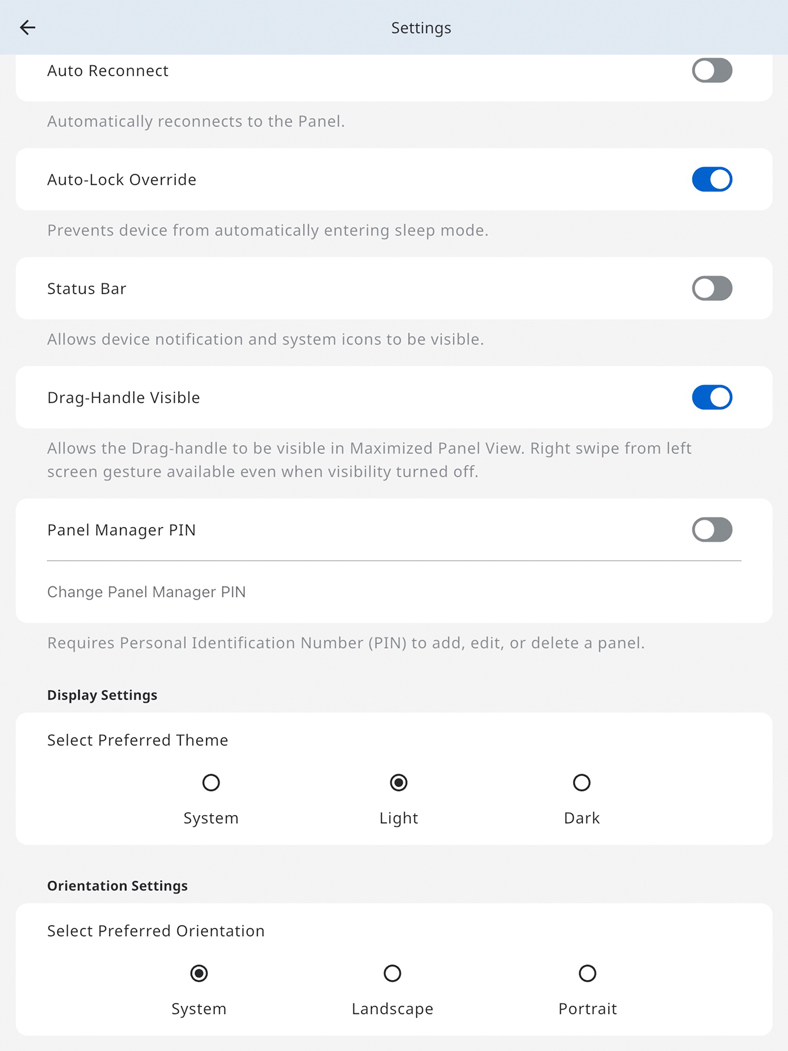
Task: Turn on Panel Manager PIN toggle
Action: pos(712,530)
